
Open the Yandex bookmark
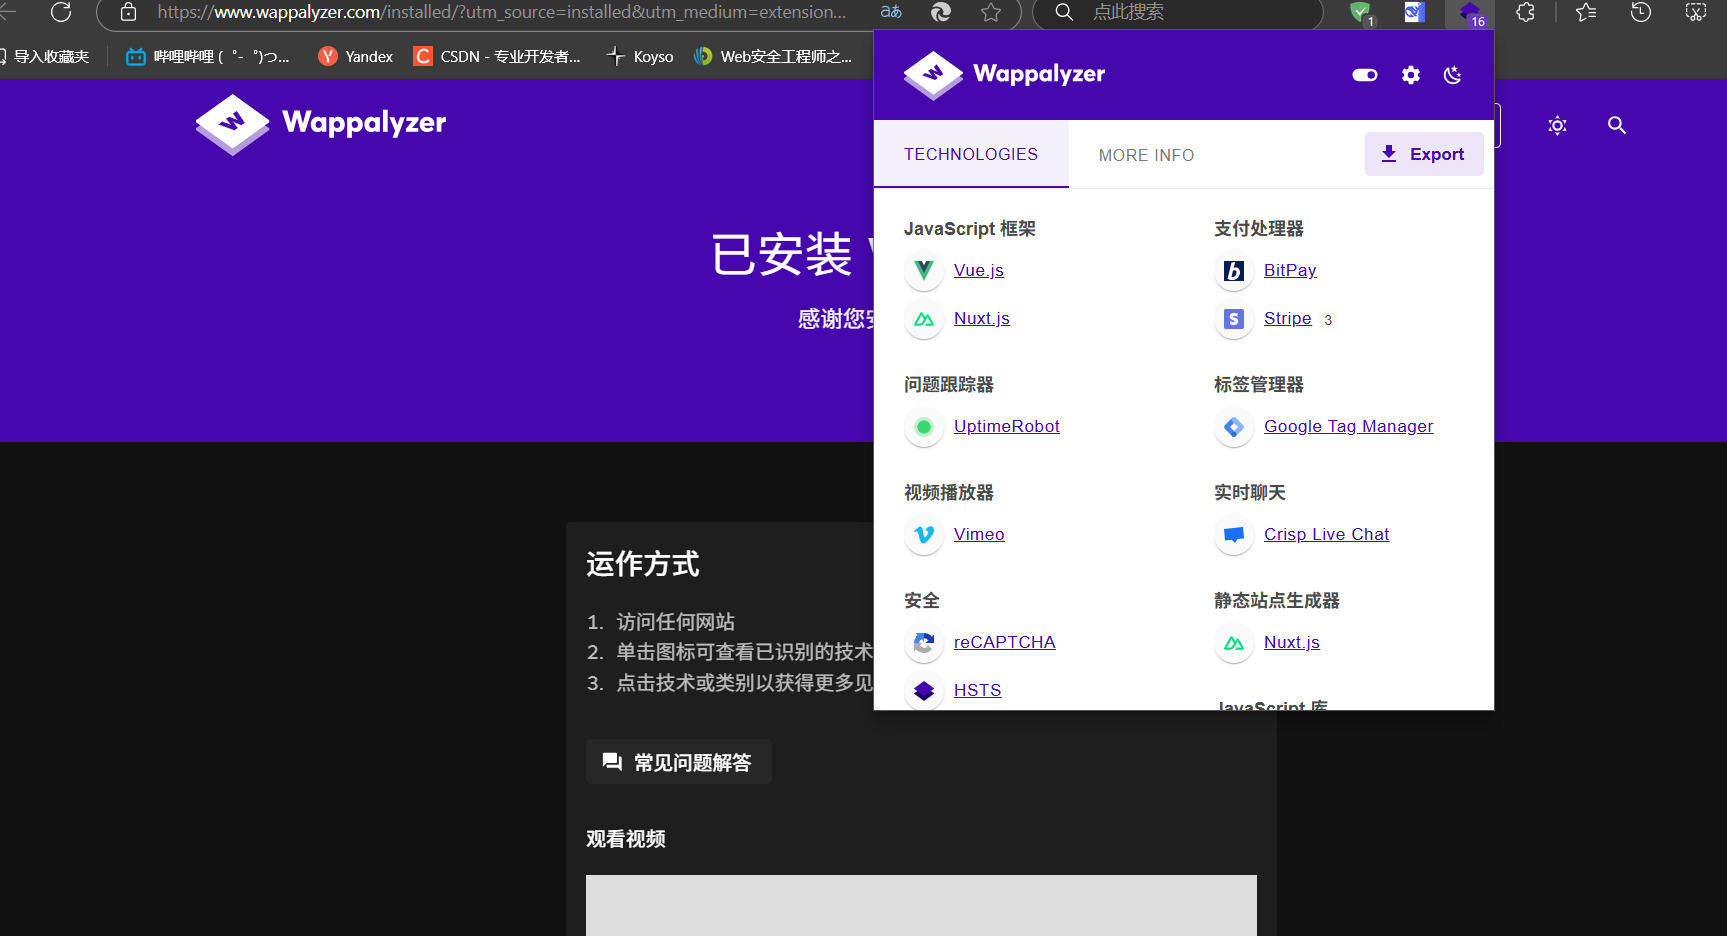click(x=356, y=56)
